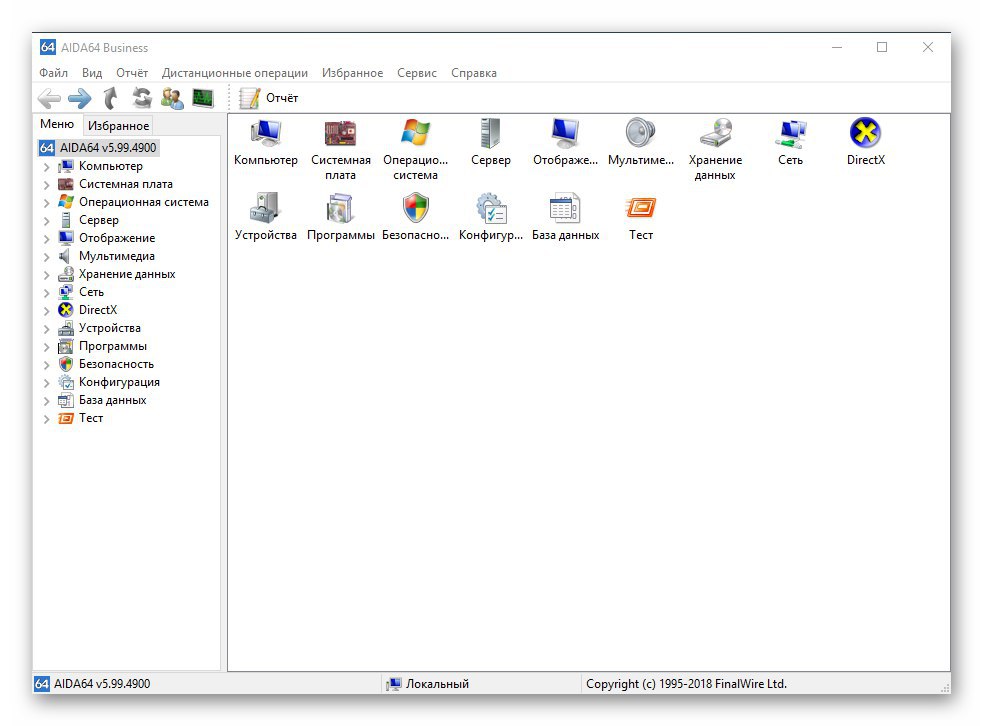Select Конфигурация in the tree
This screenshot has height=726, width=983.
click(x=118, y=382)
